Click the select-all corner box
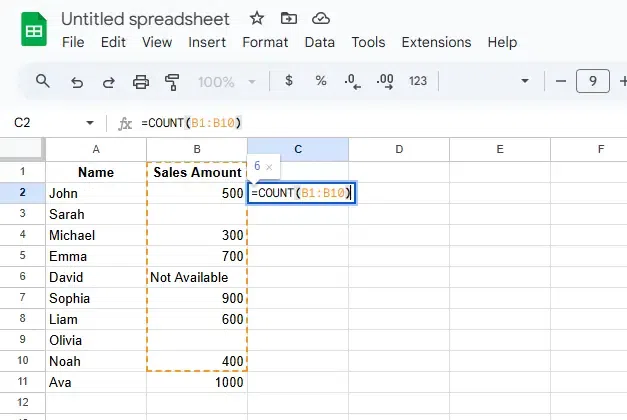 [22, 149]
